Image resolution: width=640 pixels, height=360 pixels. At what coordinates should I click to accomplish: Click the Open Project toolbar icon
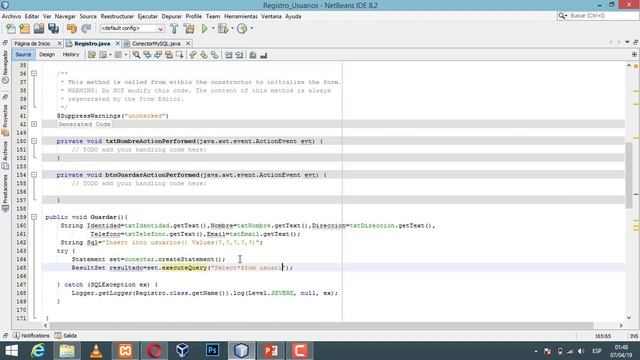tap(39, 29)
